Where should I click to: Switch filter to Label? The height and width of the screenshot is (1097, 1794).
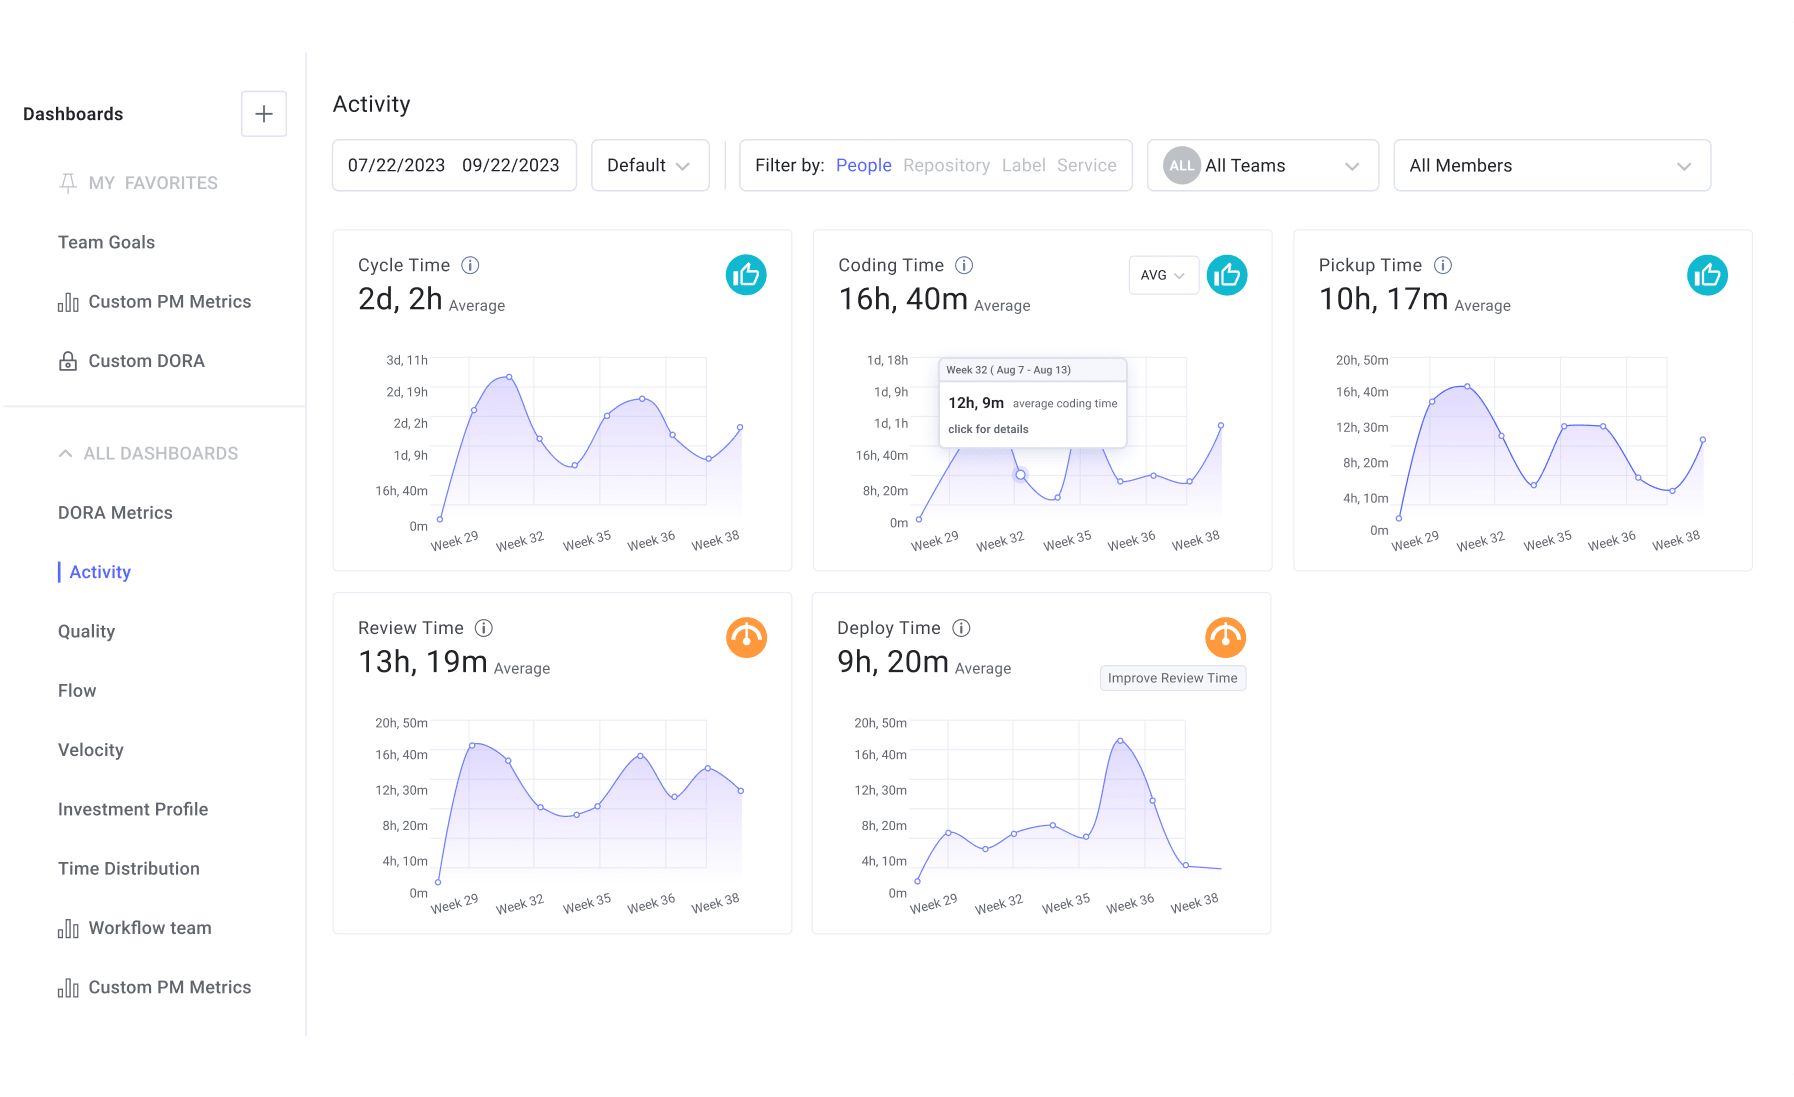(1023, 165)
